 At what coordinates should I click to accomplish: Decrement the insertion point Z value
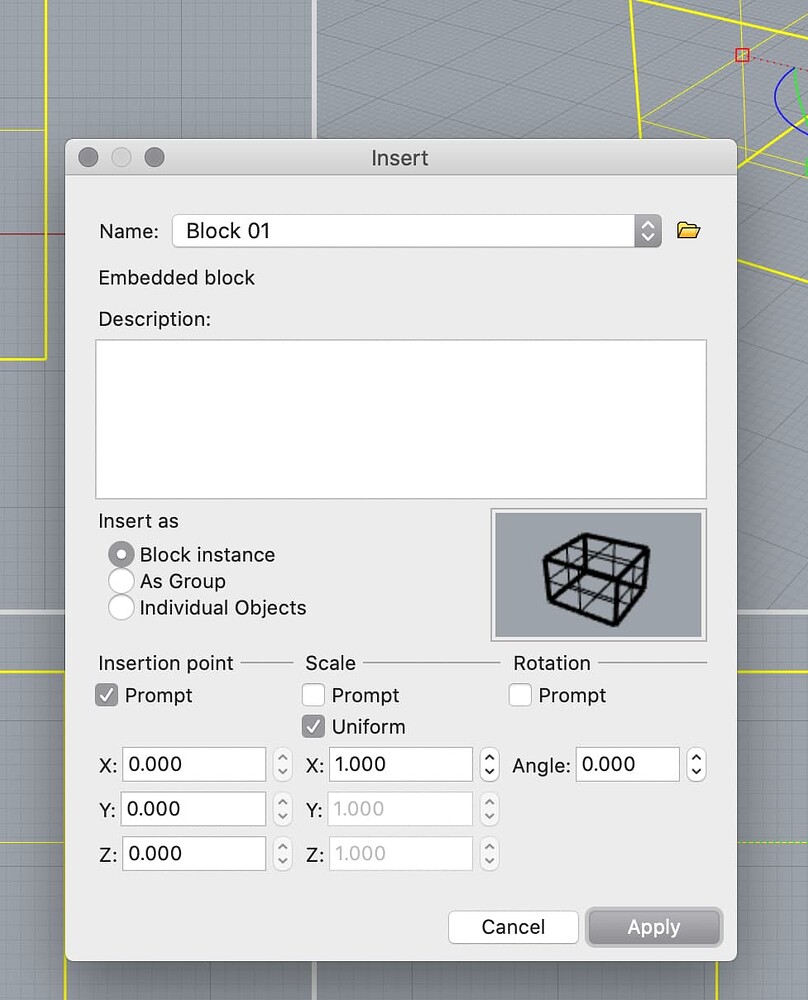coord(281,859)
